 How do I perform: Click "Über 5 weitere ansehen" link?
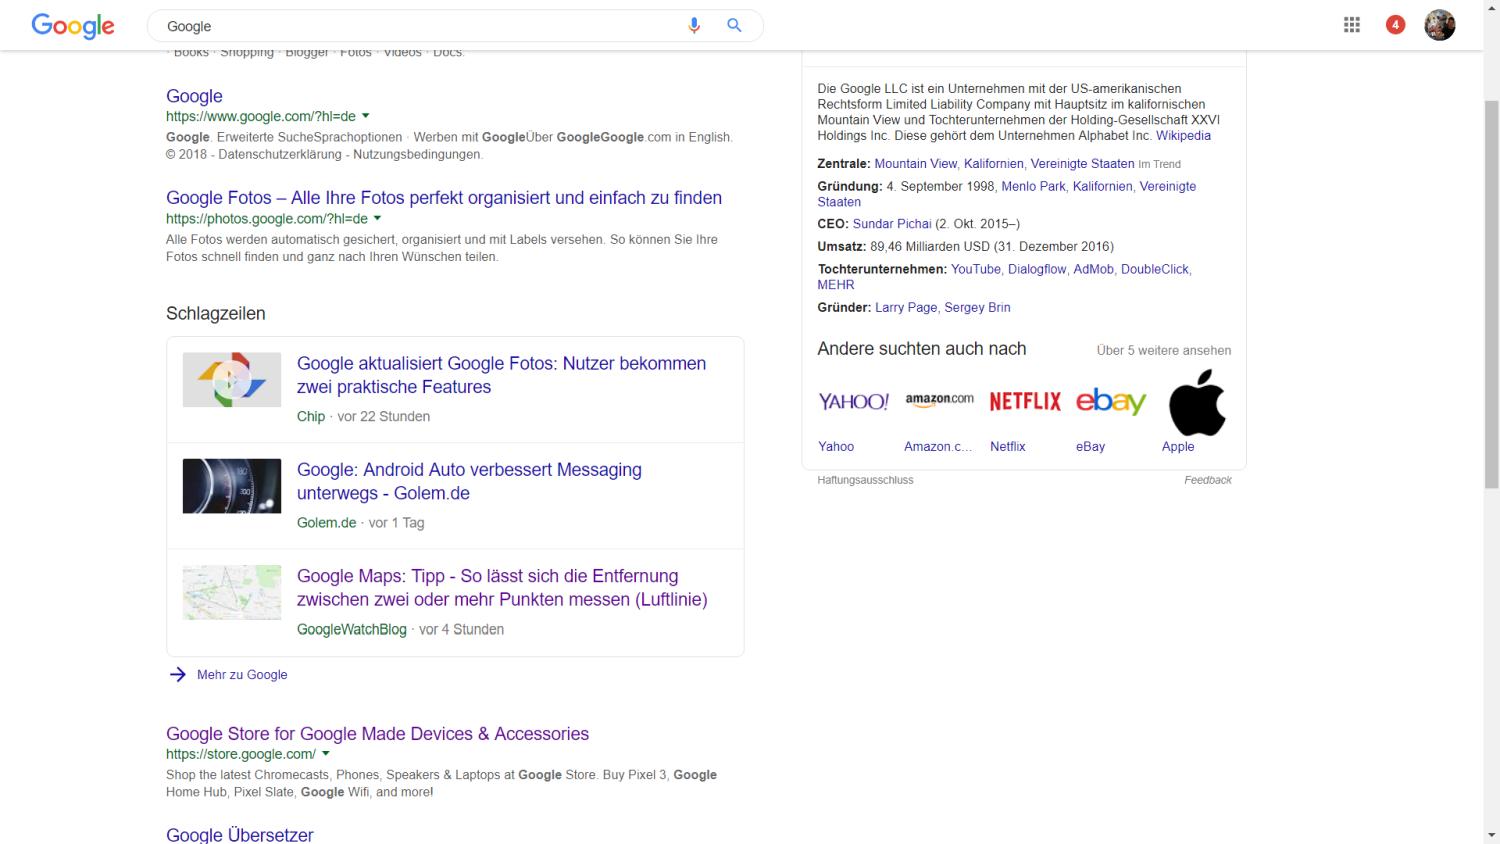point(1163,350)
